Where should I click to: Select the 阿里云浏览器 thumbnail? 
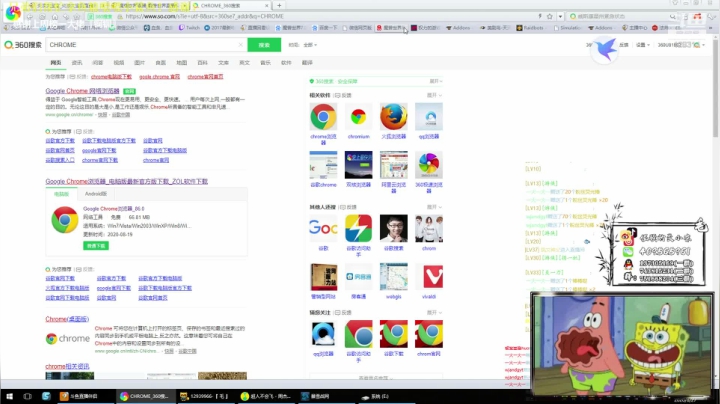(x=394, y=165)
